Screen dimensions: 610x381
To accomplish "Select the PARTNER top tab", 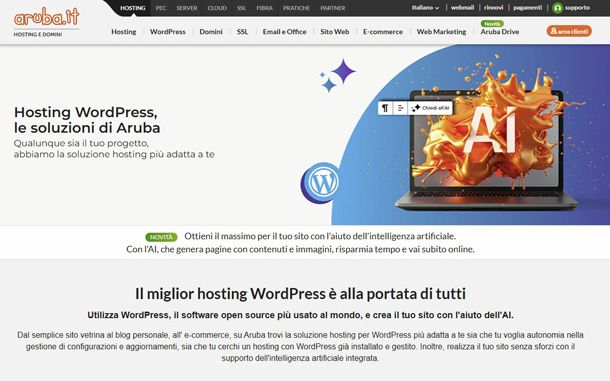I will pyautogui.click(x=333, y=8).
